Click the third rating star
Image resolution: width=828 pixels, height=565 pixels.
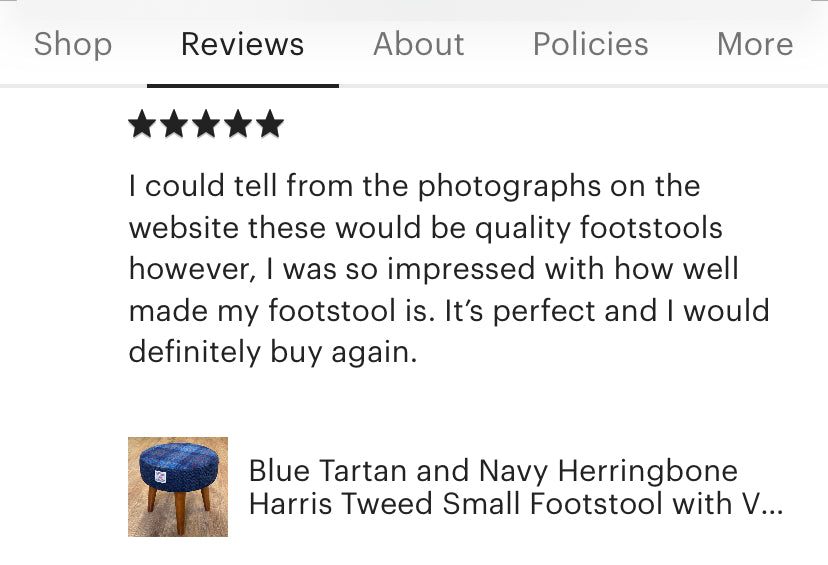pos(206,124)
